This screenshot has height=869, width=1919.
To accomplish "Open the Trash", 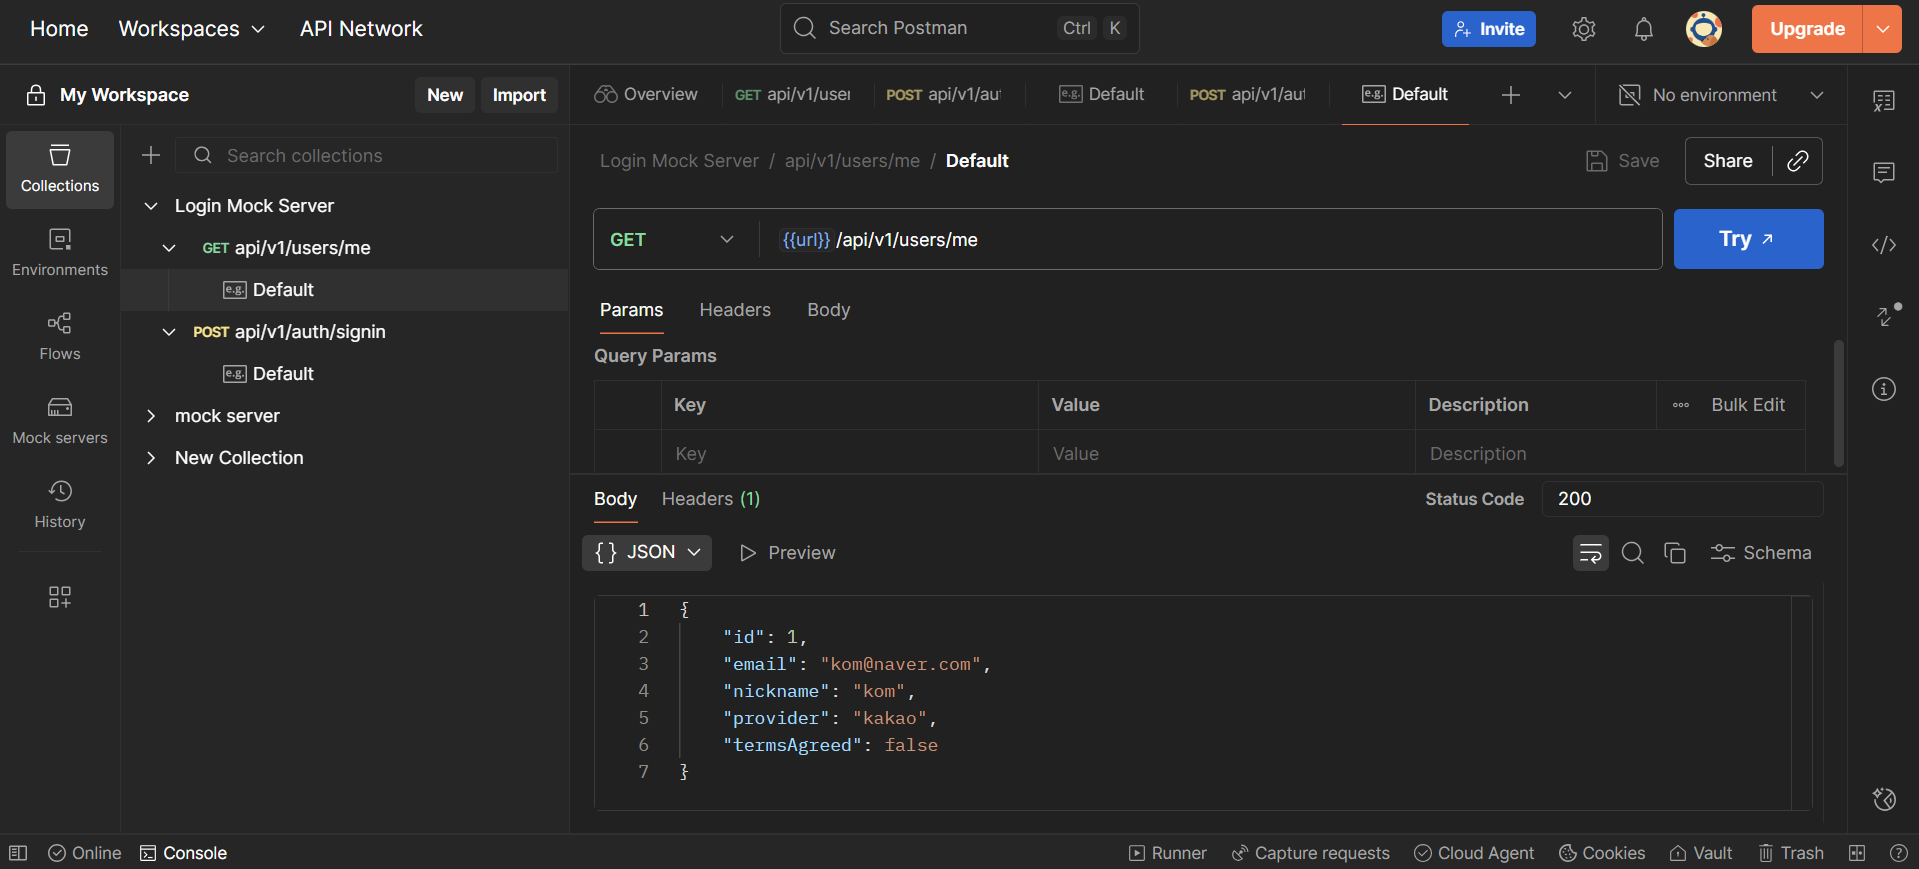I will (1791, 853).
